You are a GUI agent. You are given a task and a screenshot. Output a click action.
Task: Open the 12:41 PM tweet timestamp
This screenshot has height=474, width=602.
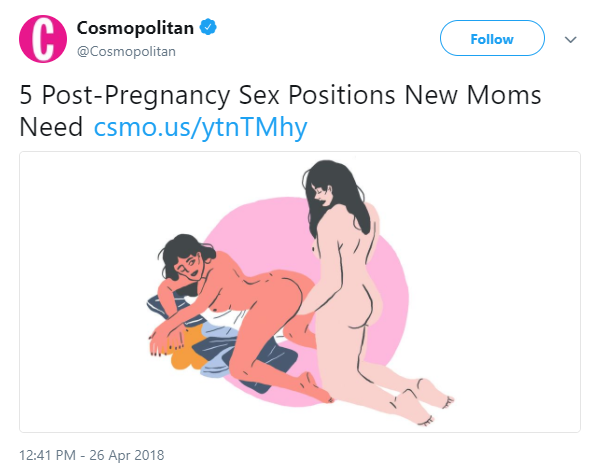[47, 455]
